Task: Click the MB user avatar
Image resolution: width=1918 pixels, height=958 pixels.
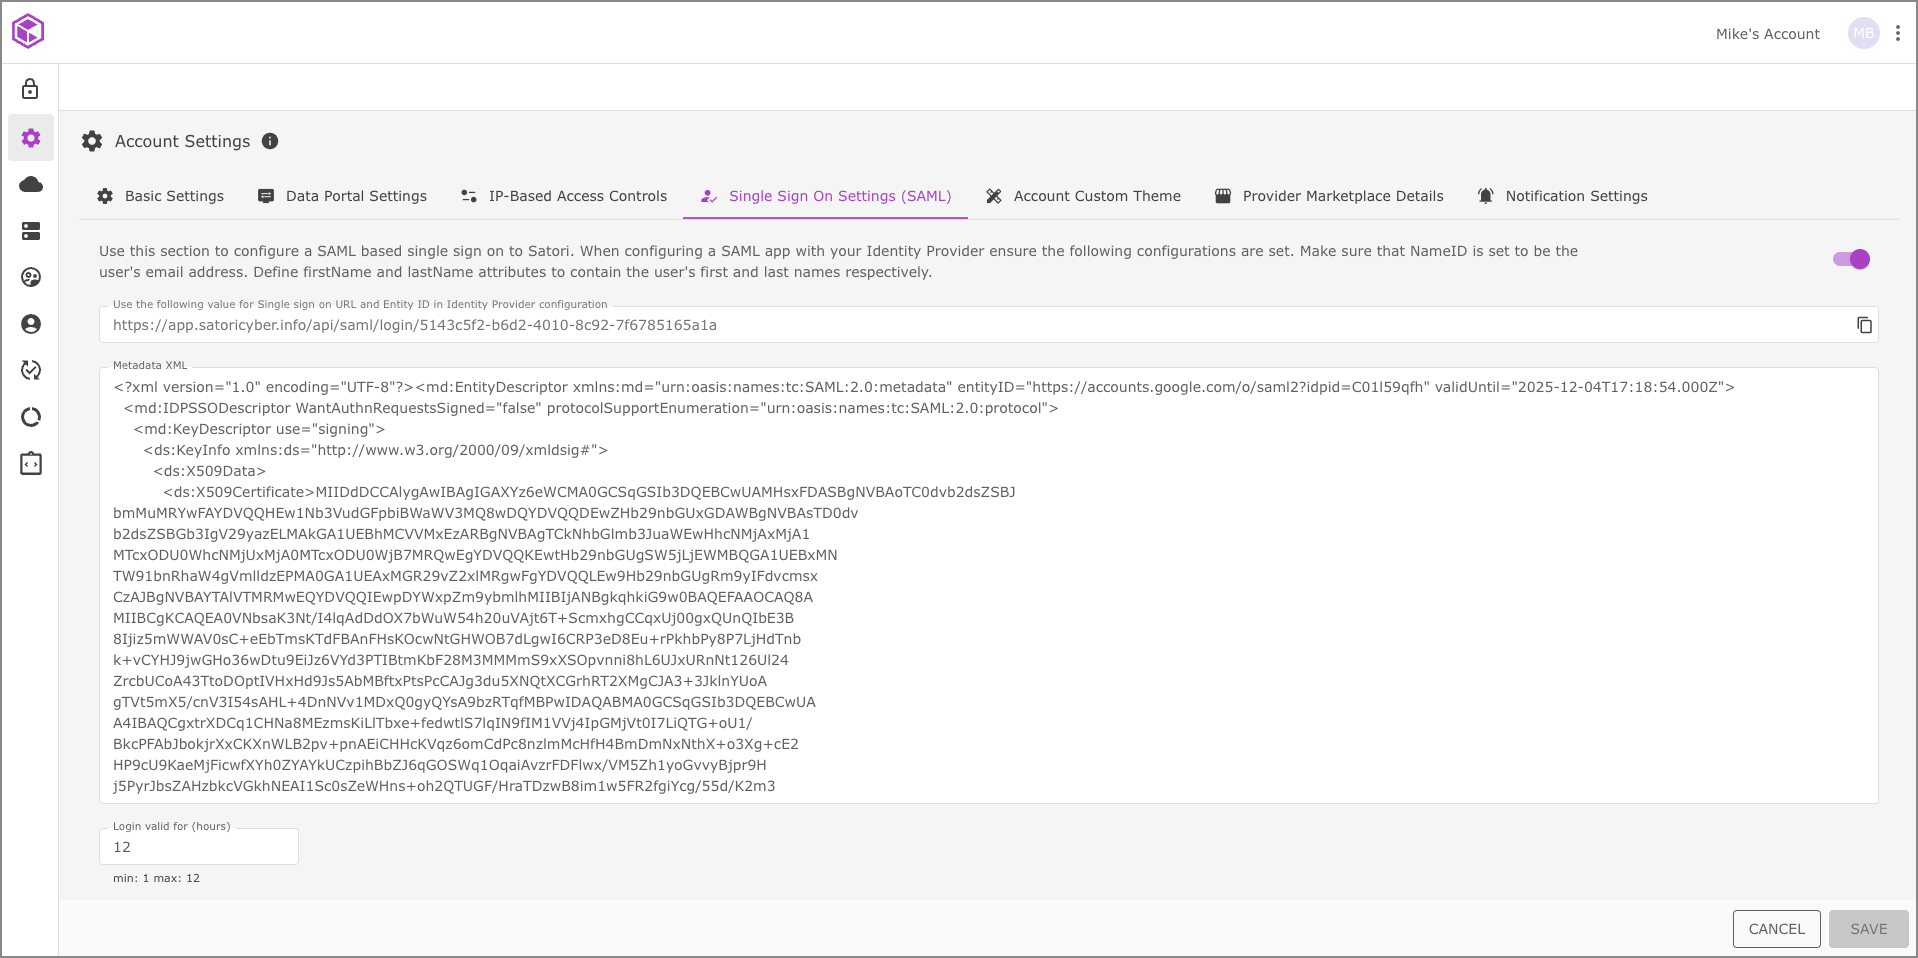Action: pyautogui.click(x=1863, y=33)
